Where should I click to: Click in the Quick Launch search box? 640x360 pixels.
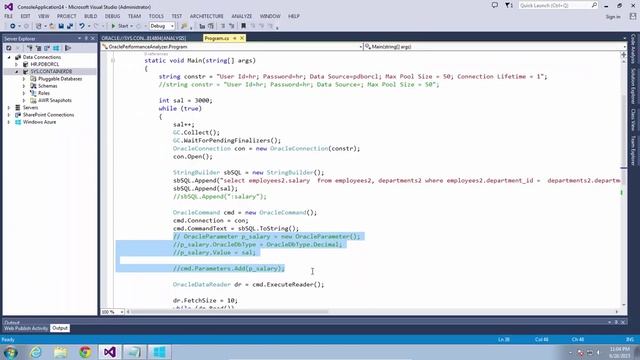pos(558,5)
